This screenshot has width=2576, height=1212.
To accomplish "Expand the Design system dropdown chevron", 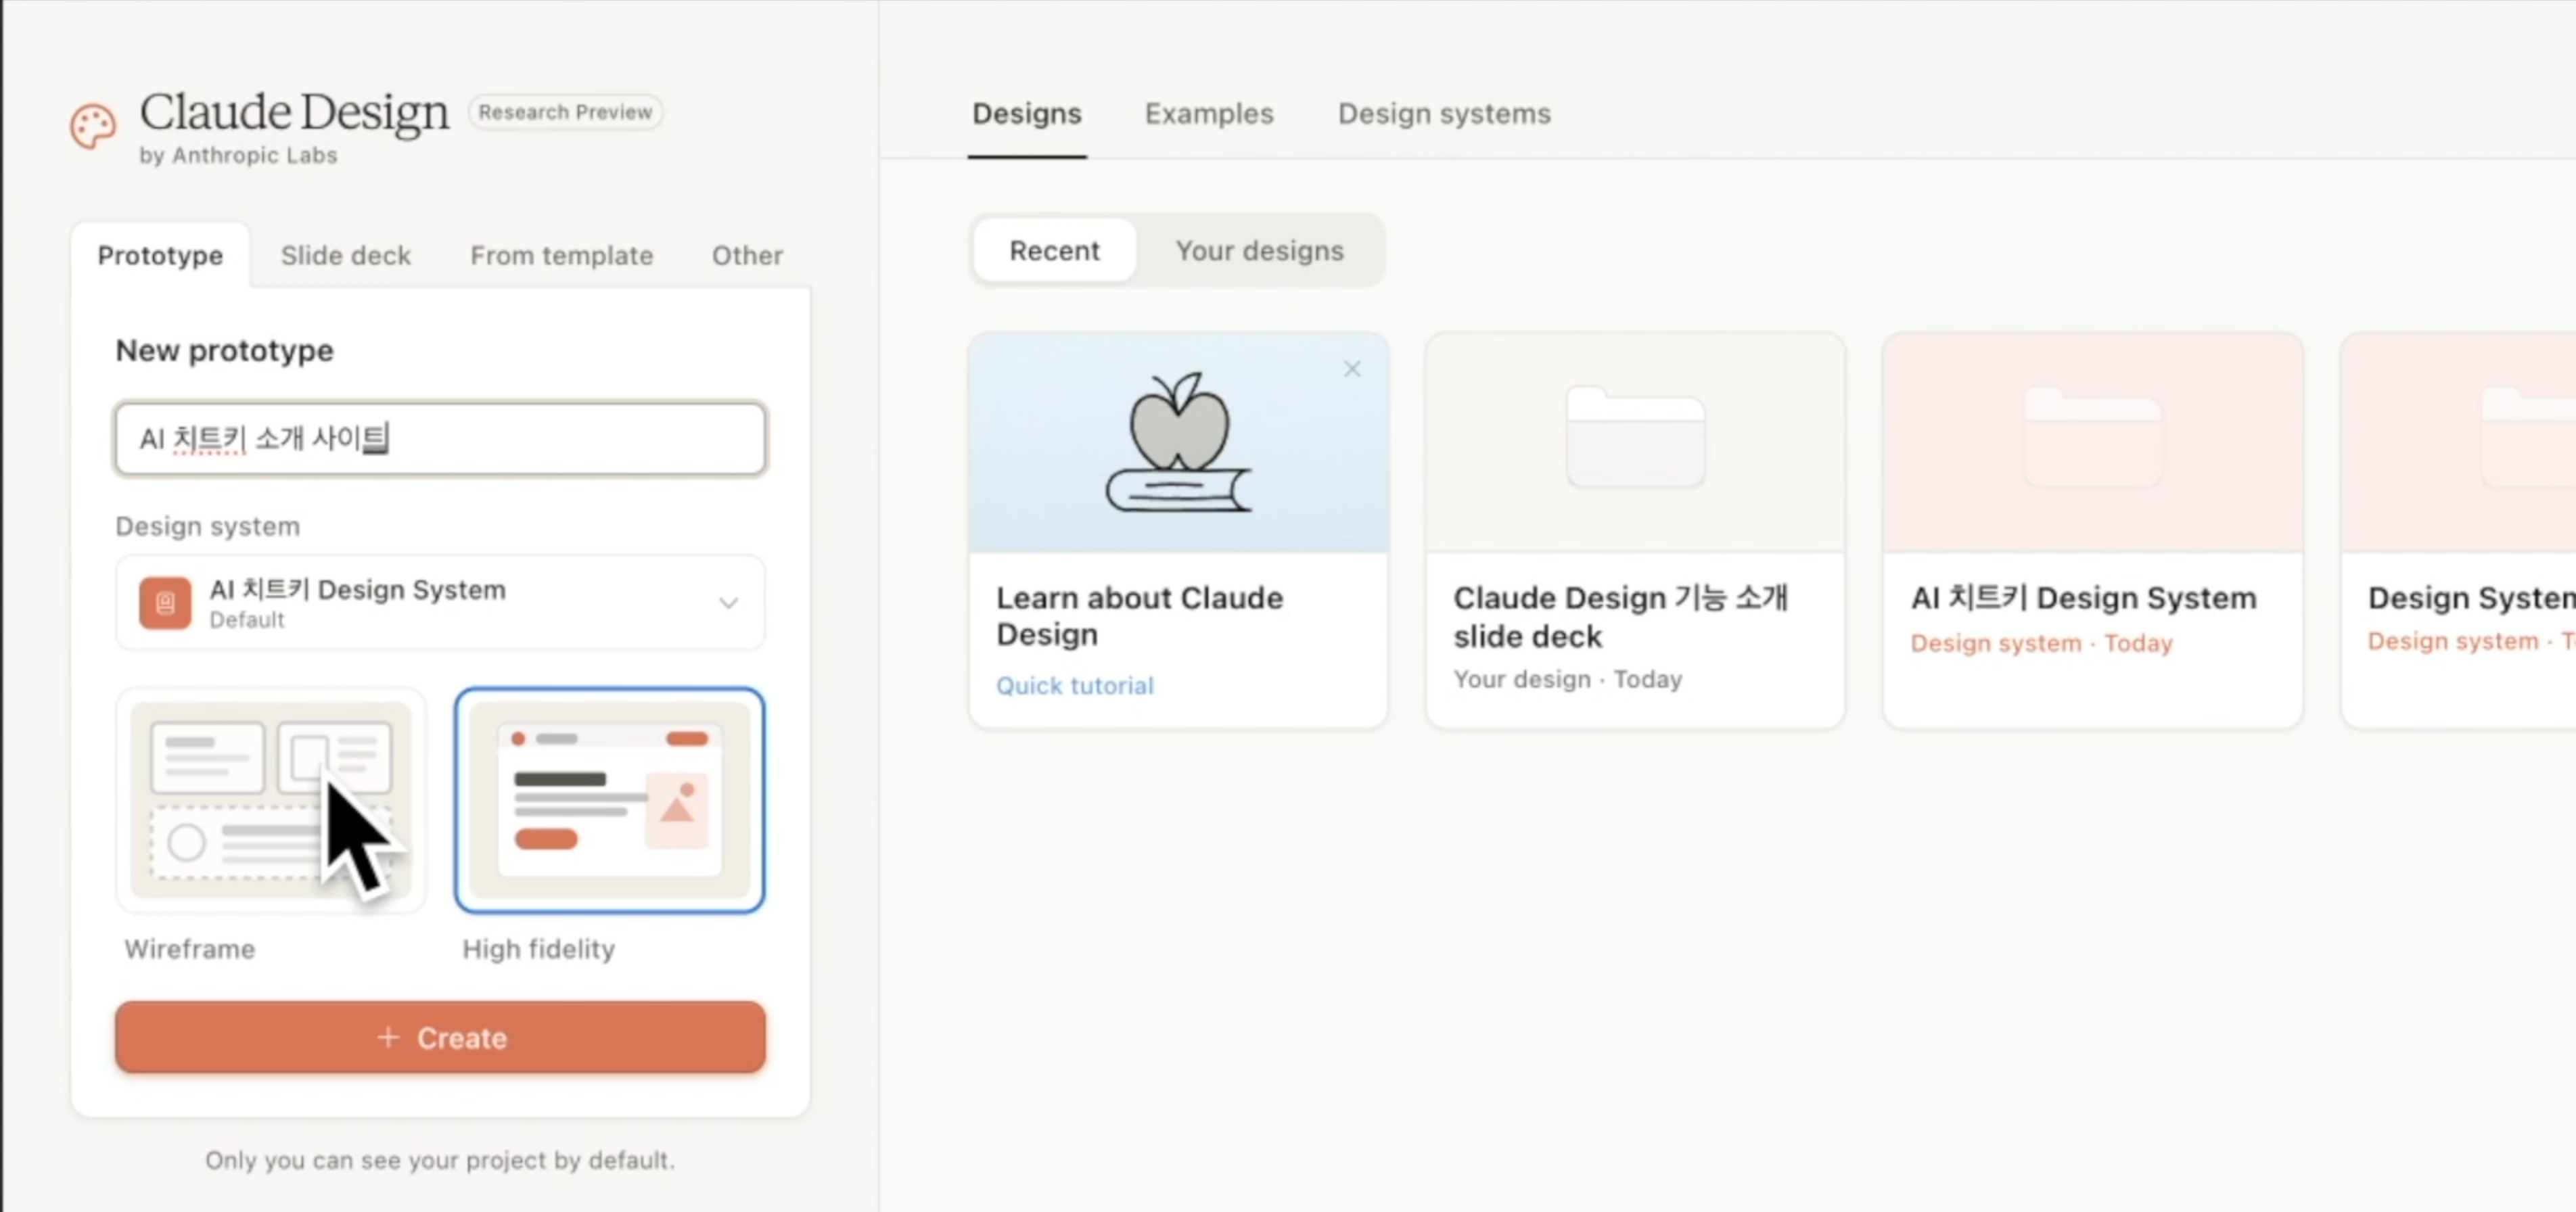I will click(728, 603).
